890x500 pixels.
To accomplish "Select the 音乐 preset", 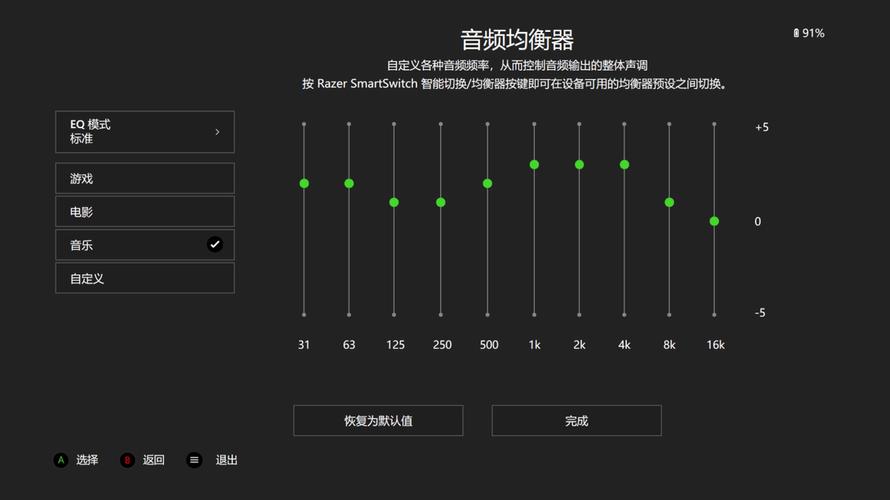I will [145, 245].
